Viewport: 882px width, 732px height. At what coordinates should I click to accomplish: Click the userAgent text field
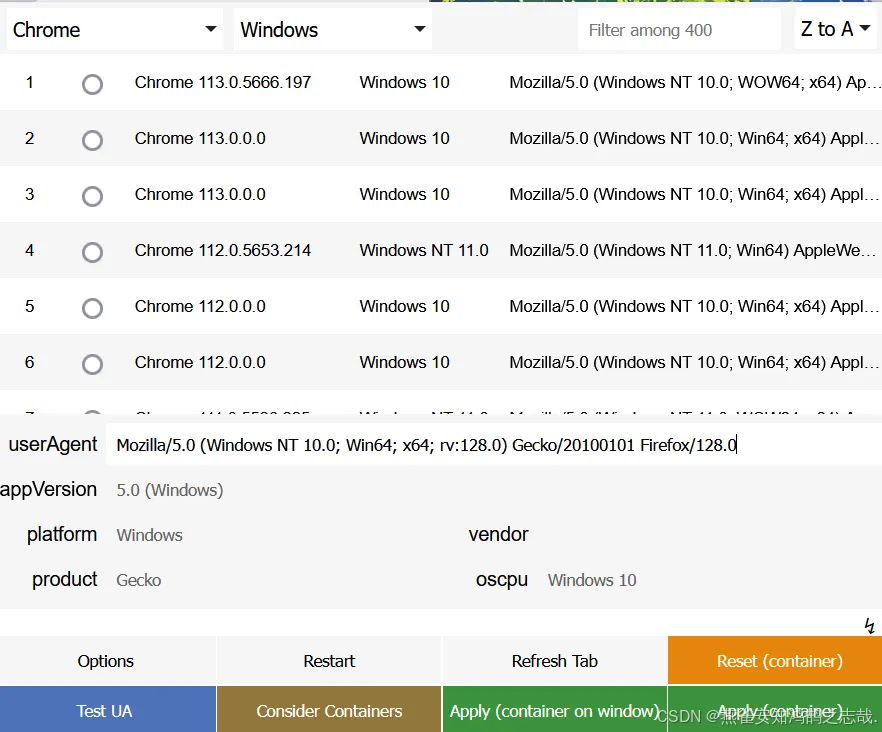(494, 445)
